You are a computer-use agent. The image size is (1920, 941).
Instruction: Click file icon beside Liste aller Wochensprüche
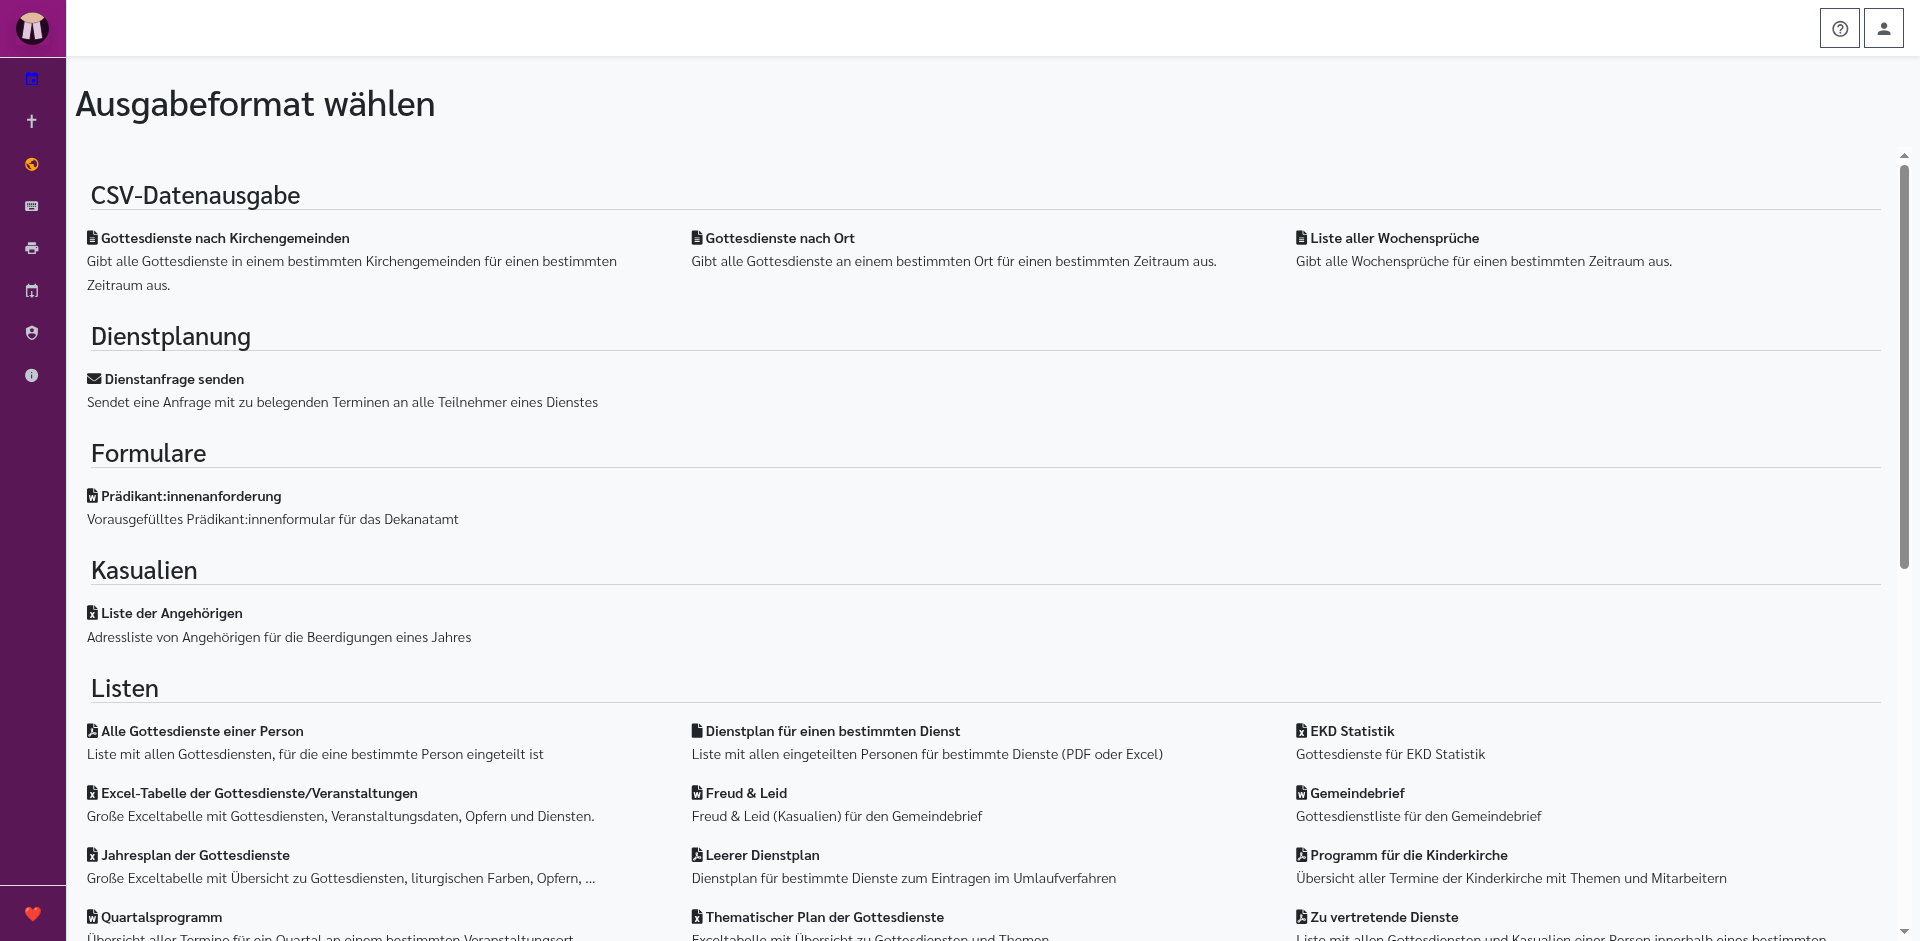[x=1301, y=238]
